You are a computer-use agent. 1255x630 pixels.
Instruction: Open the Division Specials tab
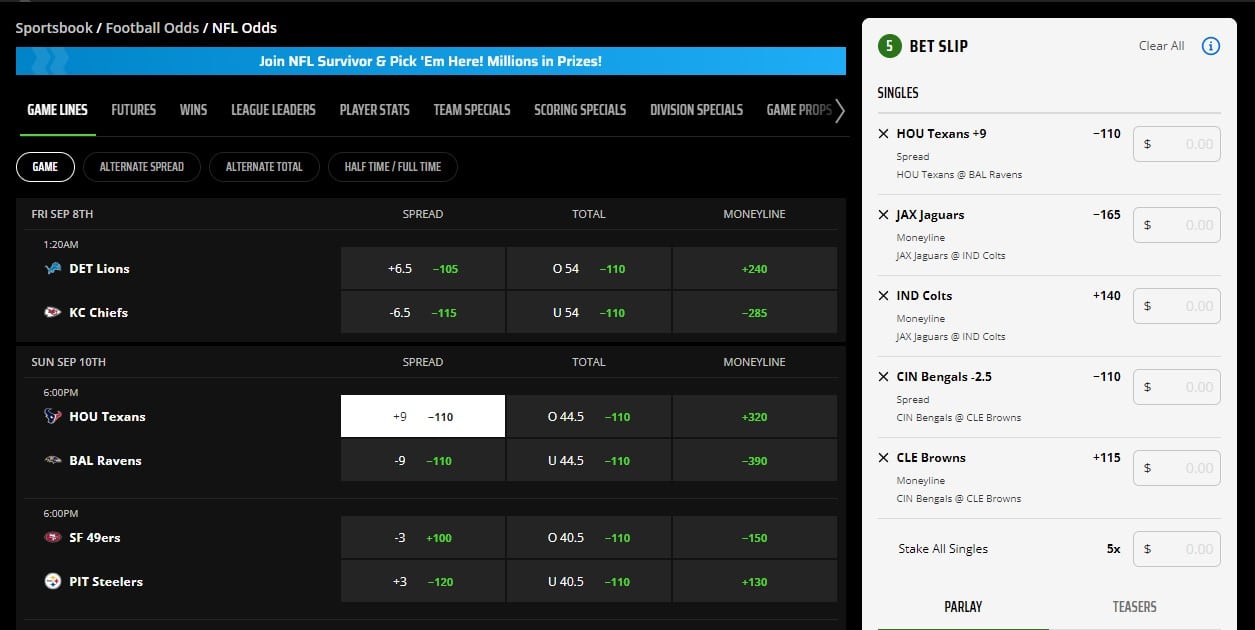[696, 110]
